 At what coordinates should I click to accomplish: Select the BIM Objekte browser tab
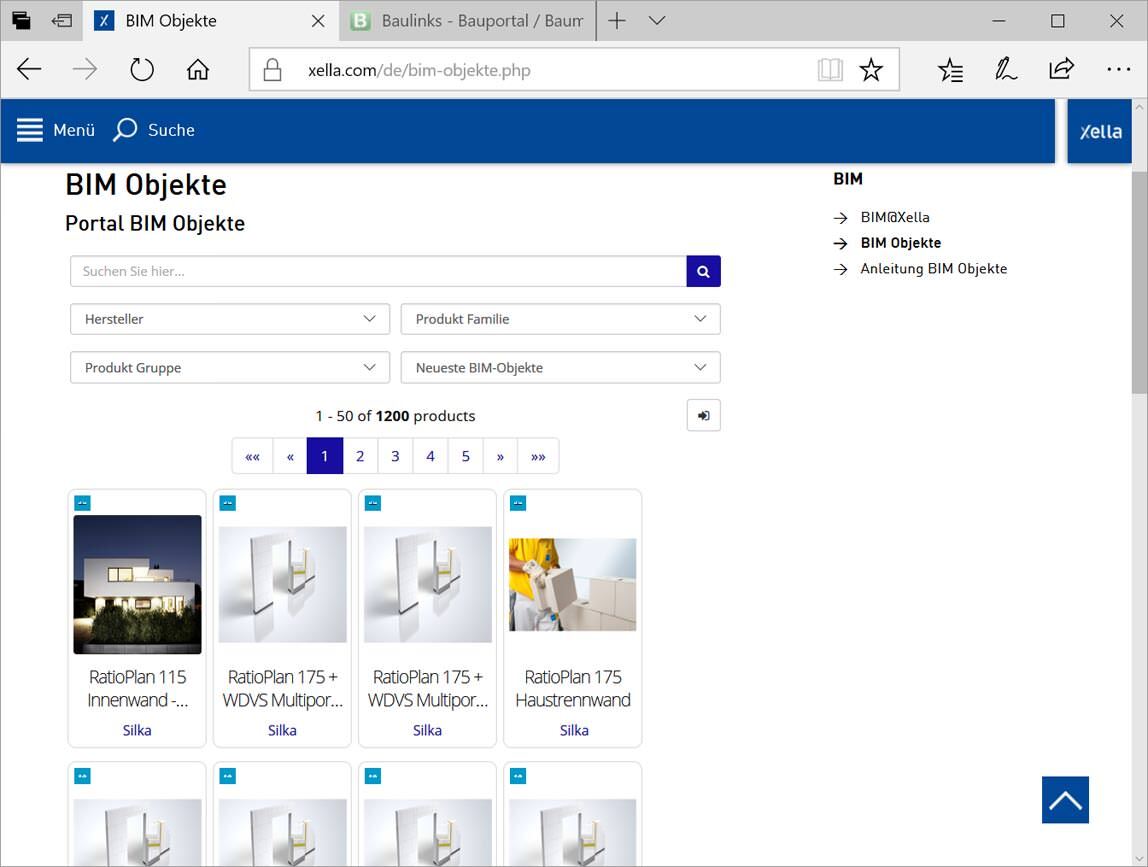pyautogui.click(x=211, y=21)
